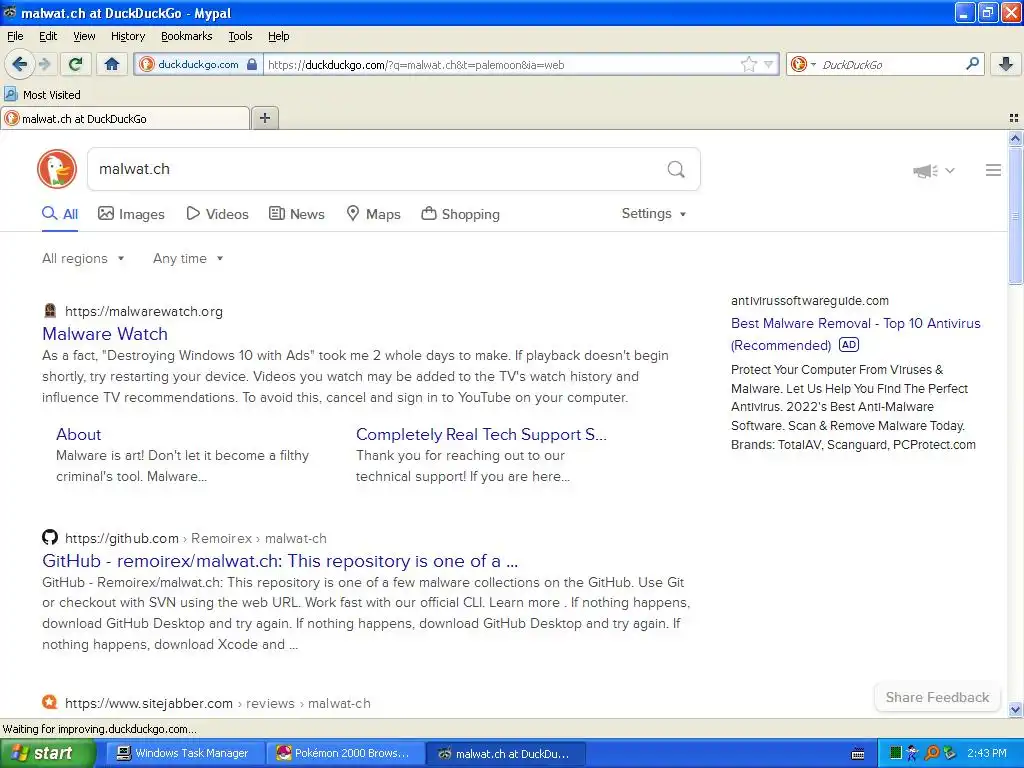This screenshot has width=1024, height=768.
Task: Visit the https://malwarewatch.org URL line
Action: (144, 312)
